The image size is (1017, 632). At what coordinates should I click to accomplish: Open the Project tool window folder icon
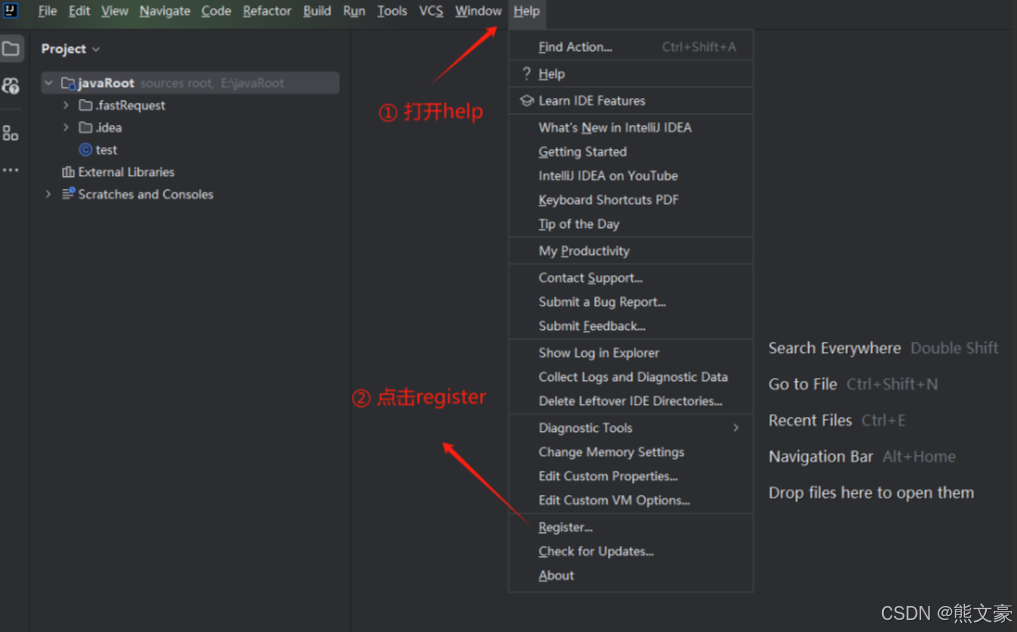pos(11,49)
